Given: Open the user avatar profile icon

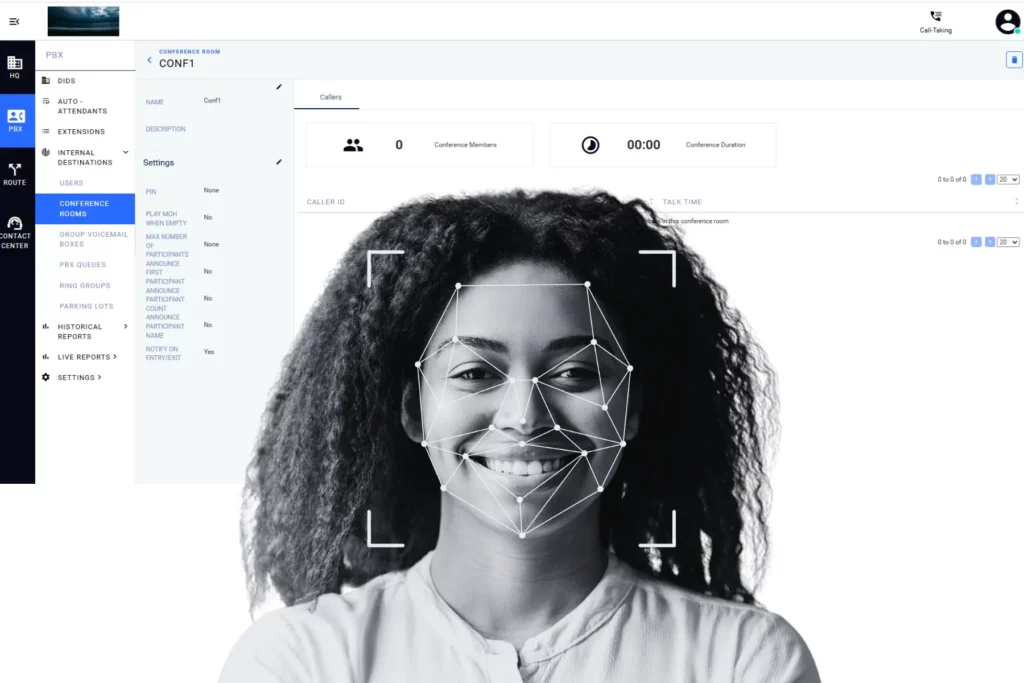Looking at the screenshot, I should [1006, 20].
